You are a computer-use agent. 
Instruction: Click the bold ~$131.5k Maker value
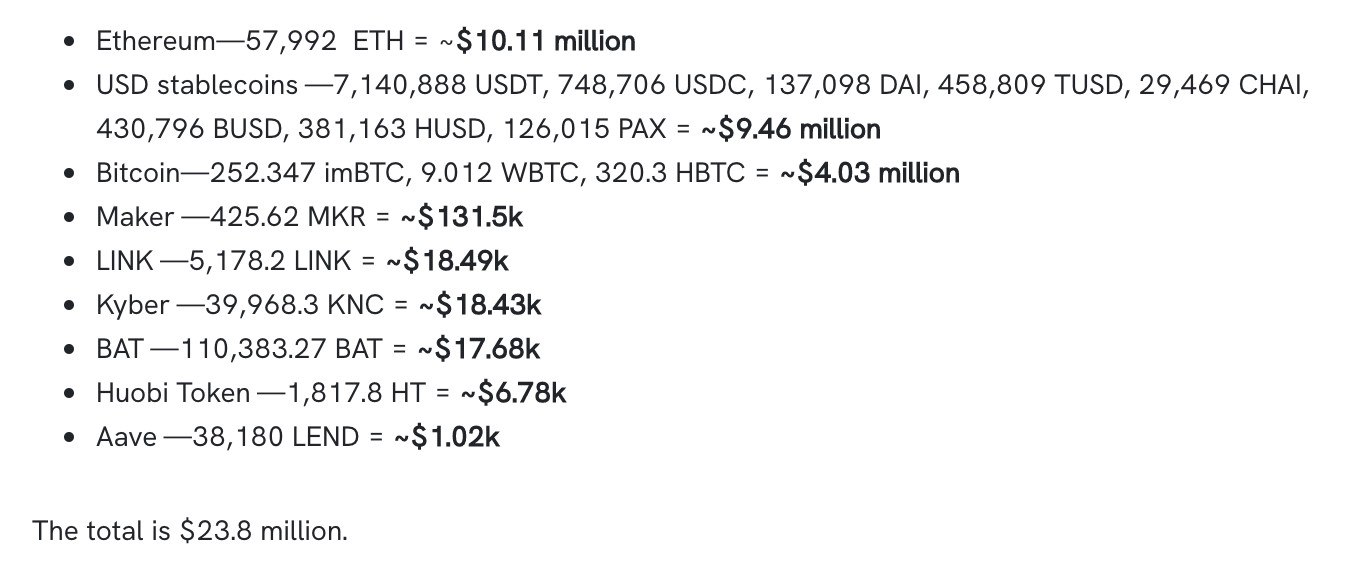pyautogui.click(x=461, y=217)
